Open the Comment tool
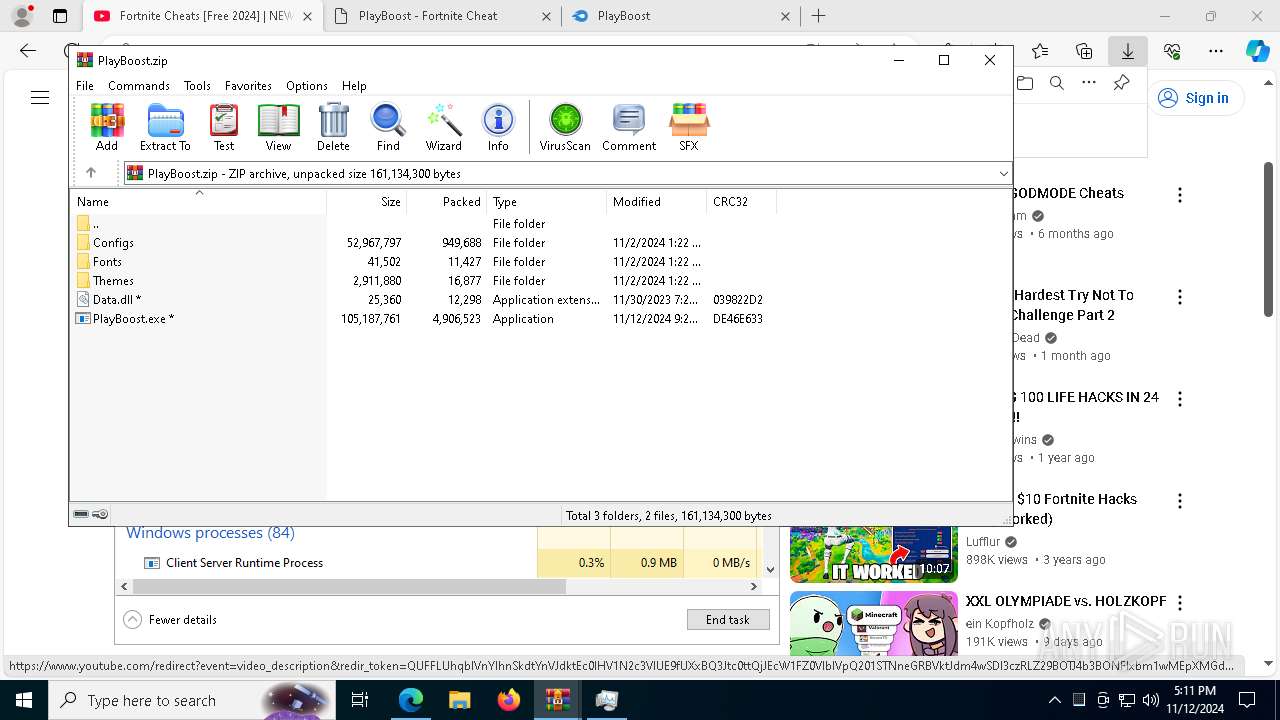This screenshot has height=720, width=1280. [629, 127]
